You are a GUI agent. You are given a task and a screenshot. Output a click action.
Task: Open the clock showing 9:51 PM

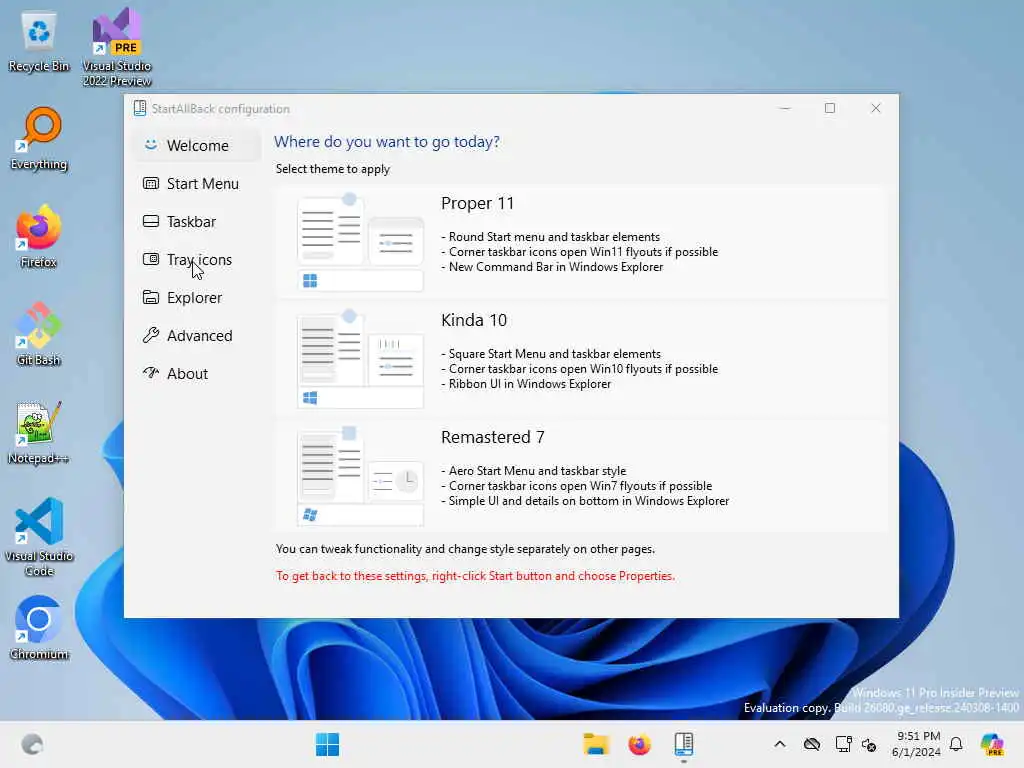(x=917, y=744)
